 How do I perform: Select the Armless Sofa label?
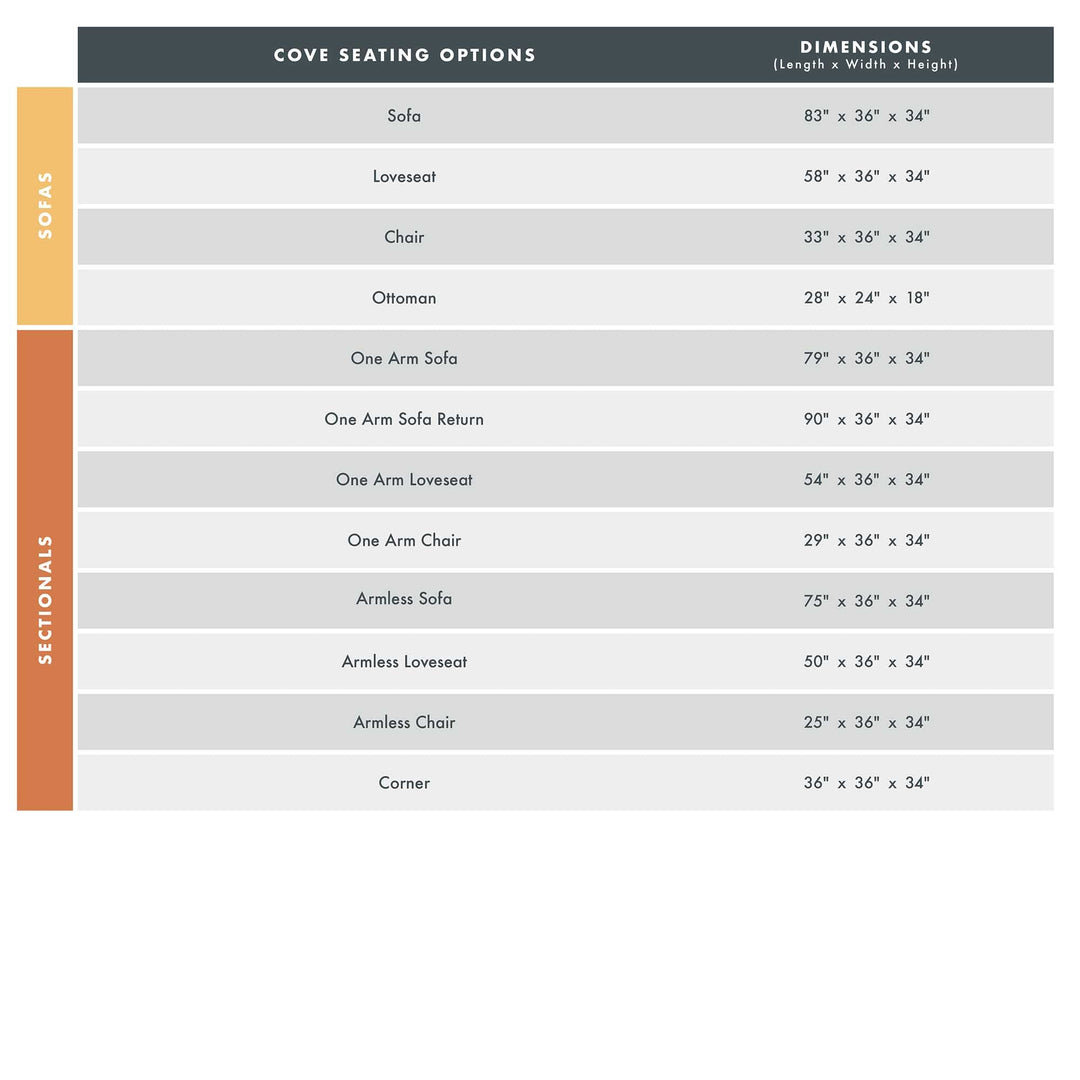[x=404, y=599]
